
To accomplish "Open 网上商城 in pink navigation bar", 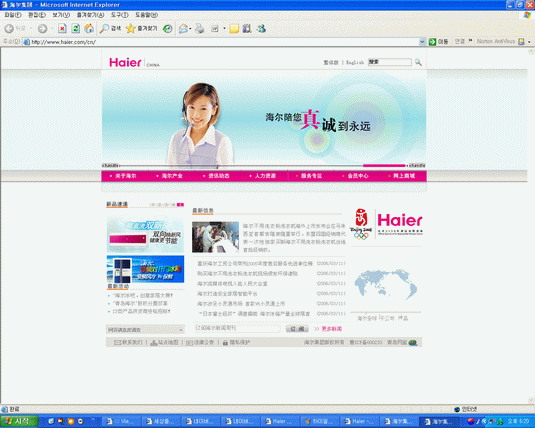I will [404, 176].
